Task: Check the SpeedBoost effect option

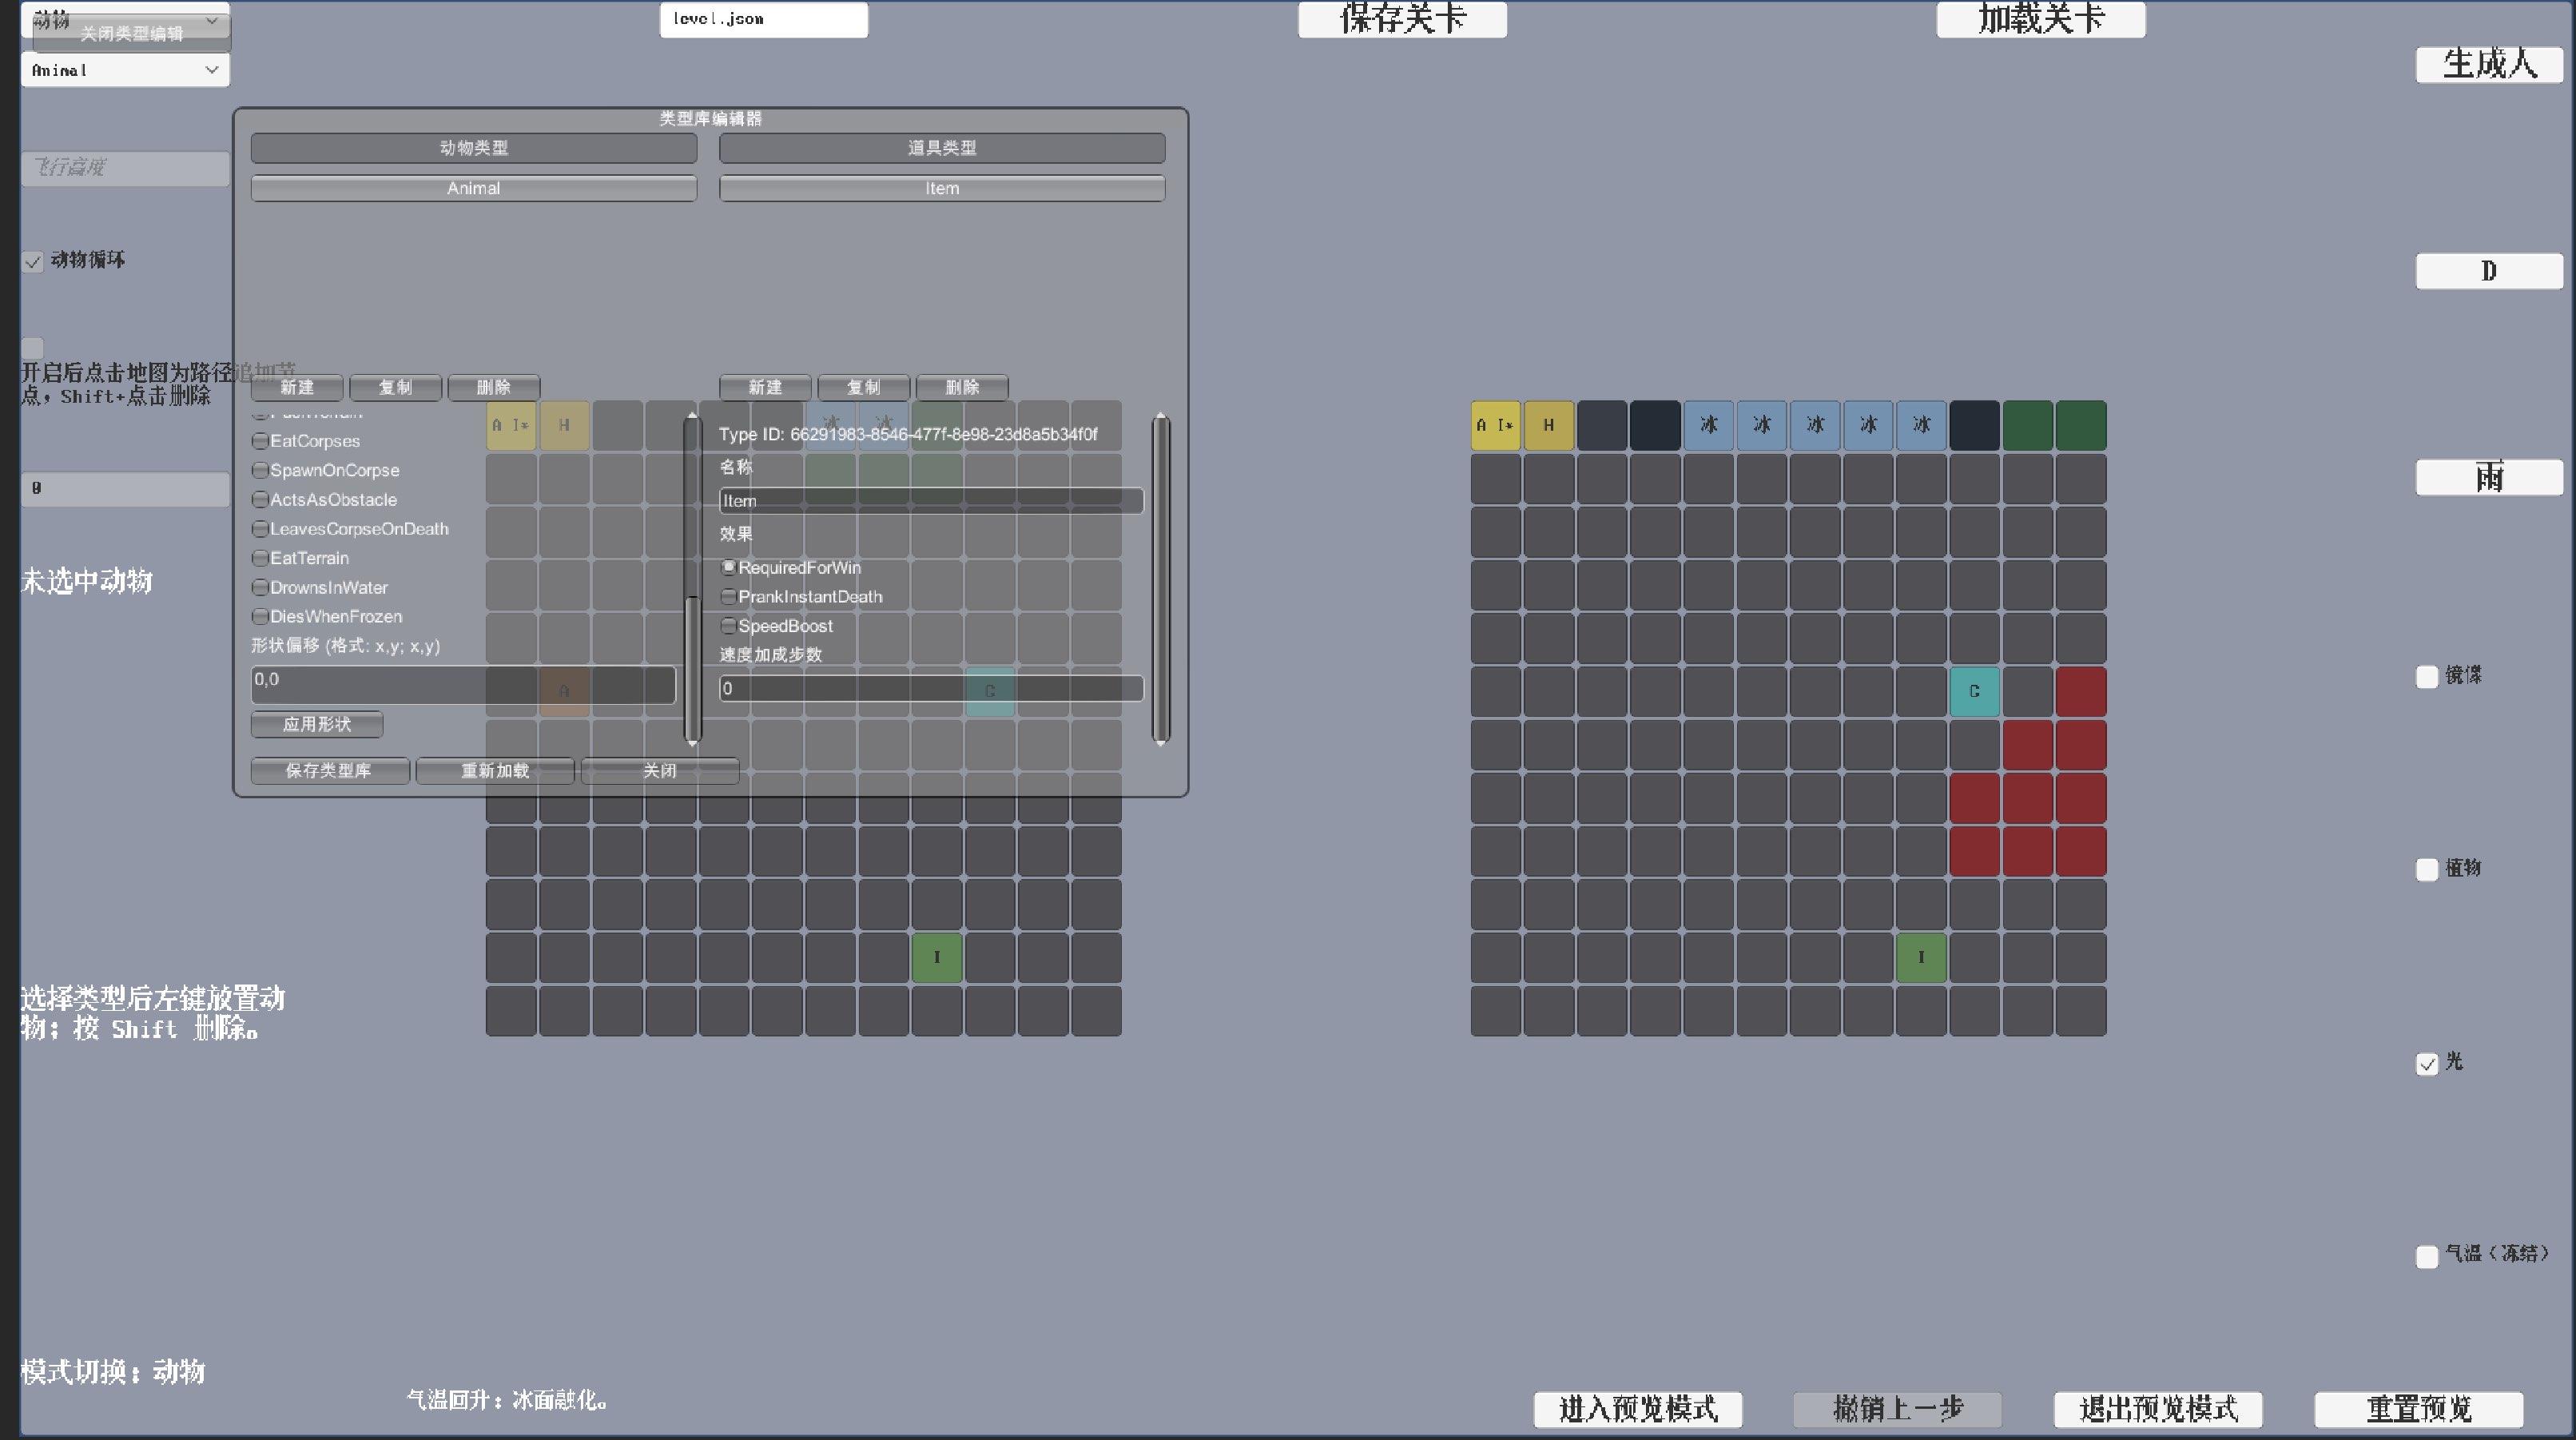Action: pyautogui.click(x=729, y=626)
